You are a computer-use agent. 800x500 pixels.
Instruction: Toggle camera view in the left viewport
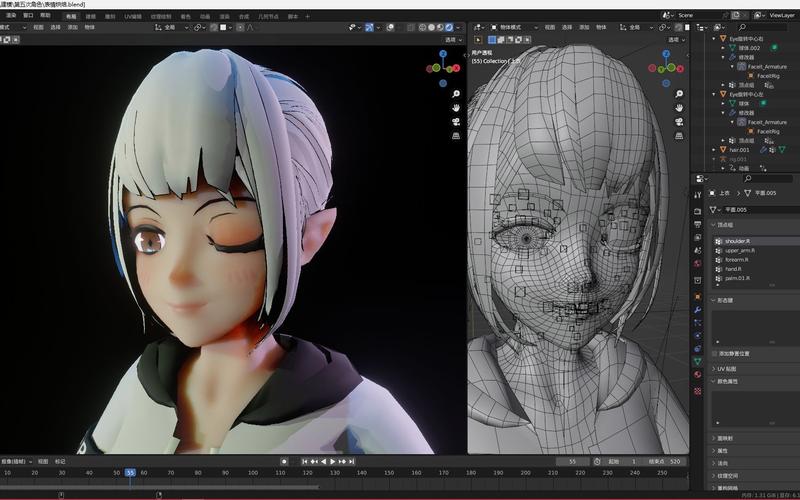(x=456, y=121)
